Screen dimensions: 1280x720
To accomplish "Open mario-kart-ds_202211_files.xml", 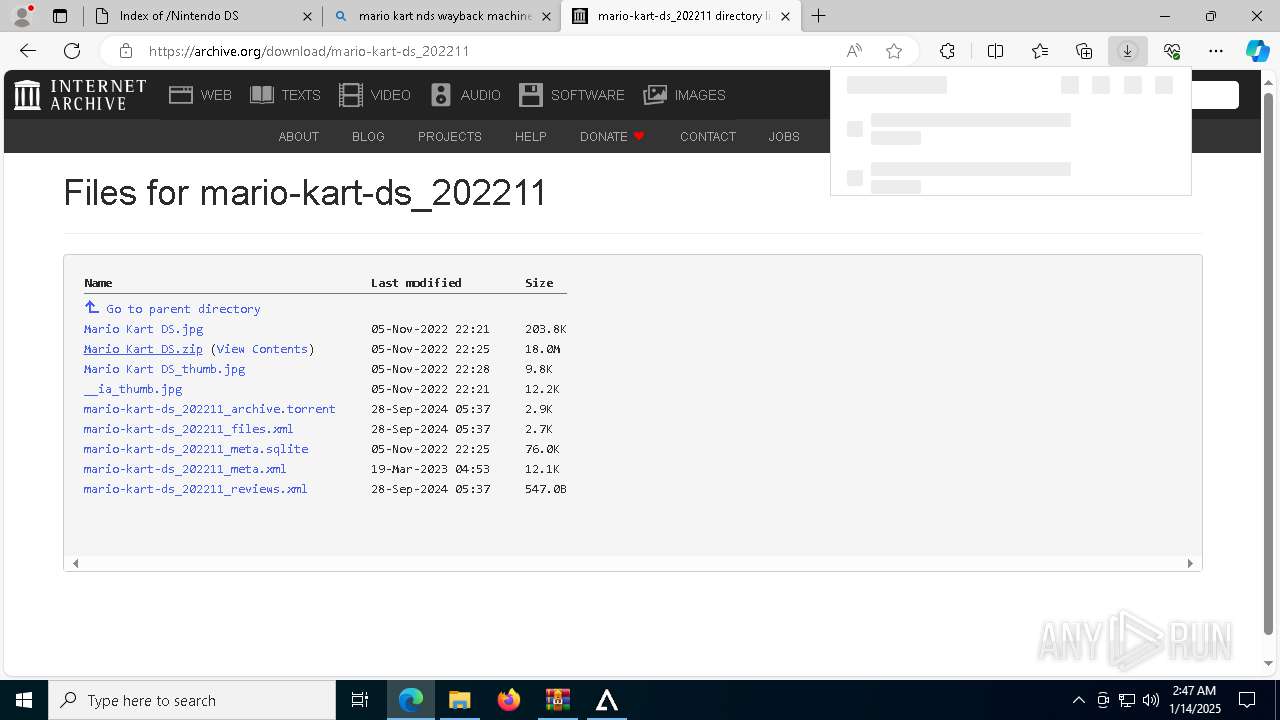I will coord(188,429).
